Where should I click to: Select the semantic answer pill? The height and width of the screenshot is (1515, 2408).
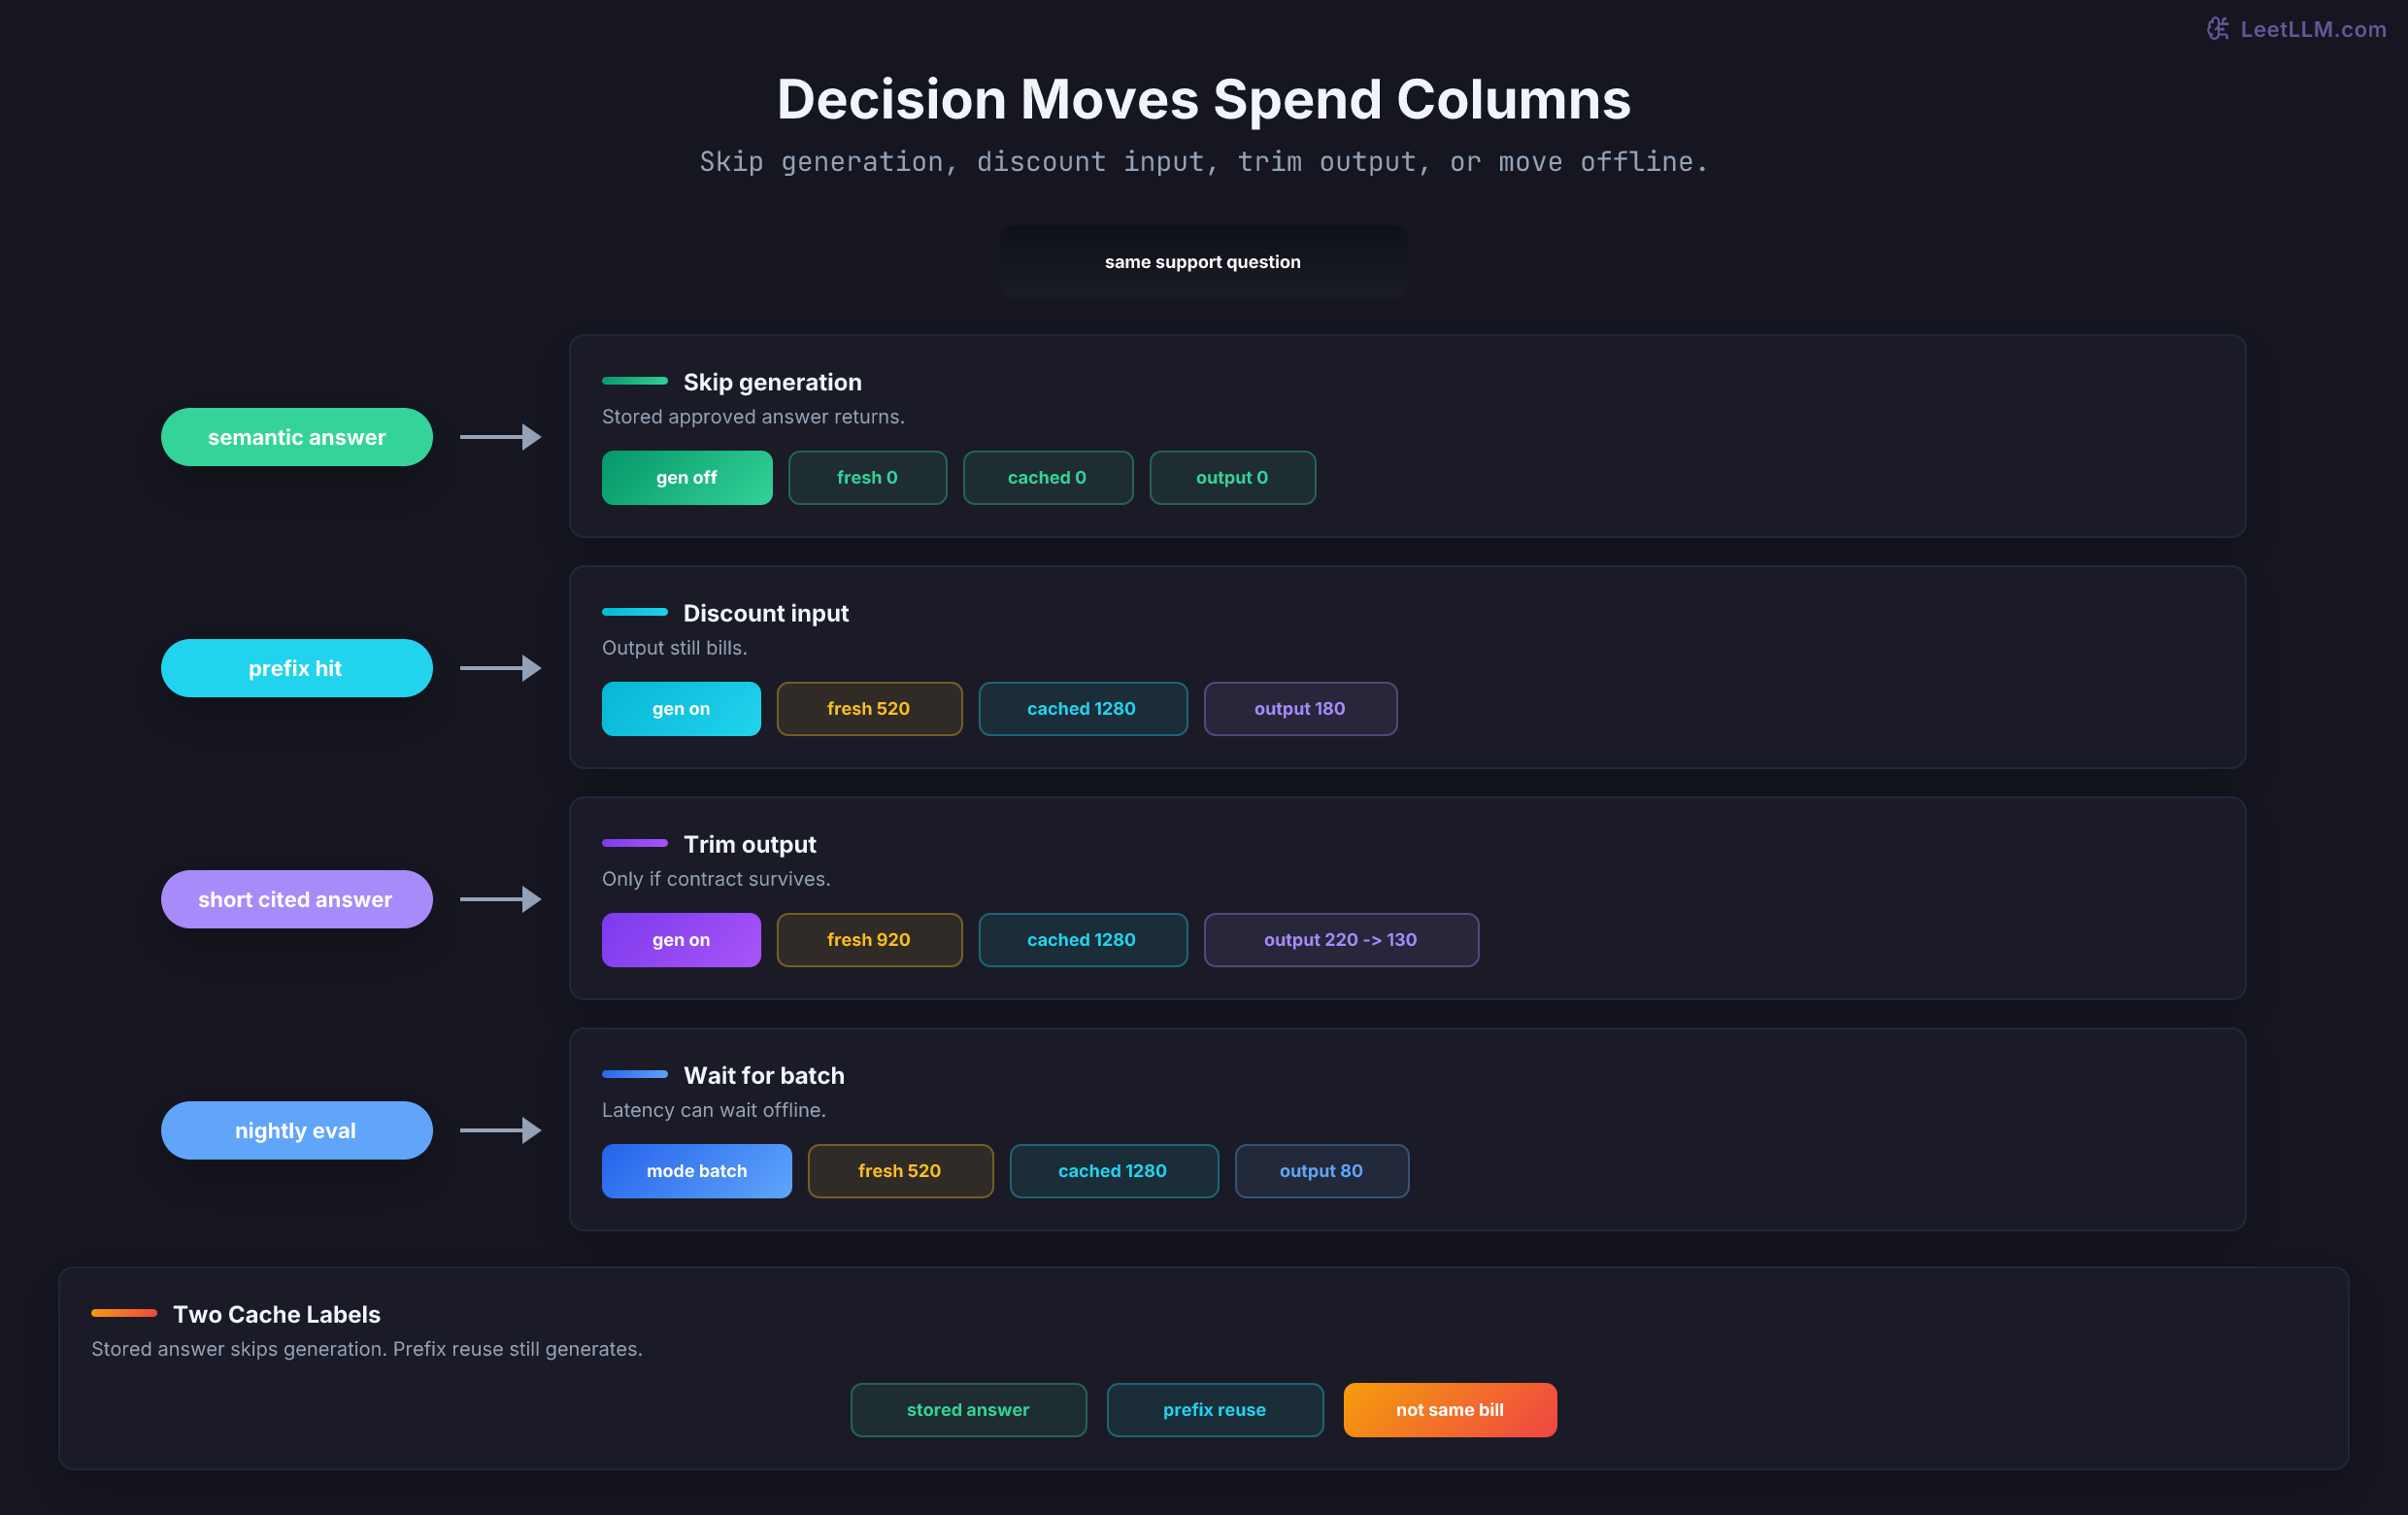pyautogui.click(x=297, y=437)
